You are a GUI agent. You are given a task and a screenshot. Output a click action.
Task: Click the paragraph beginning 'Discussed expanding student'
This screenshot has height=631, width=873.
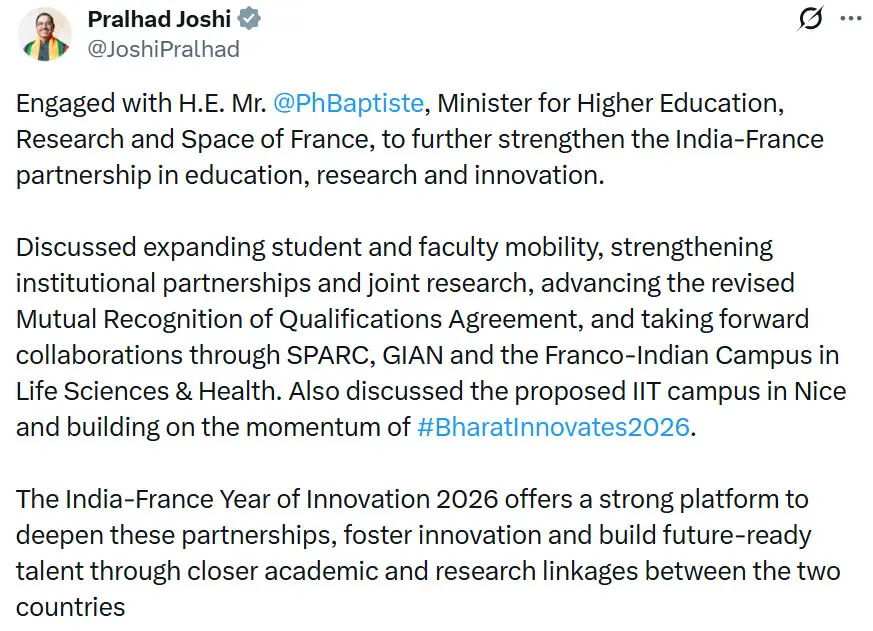(x=431, y=337)
